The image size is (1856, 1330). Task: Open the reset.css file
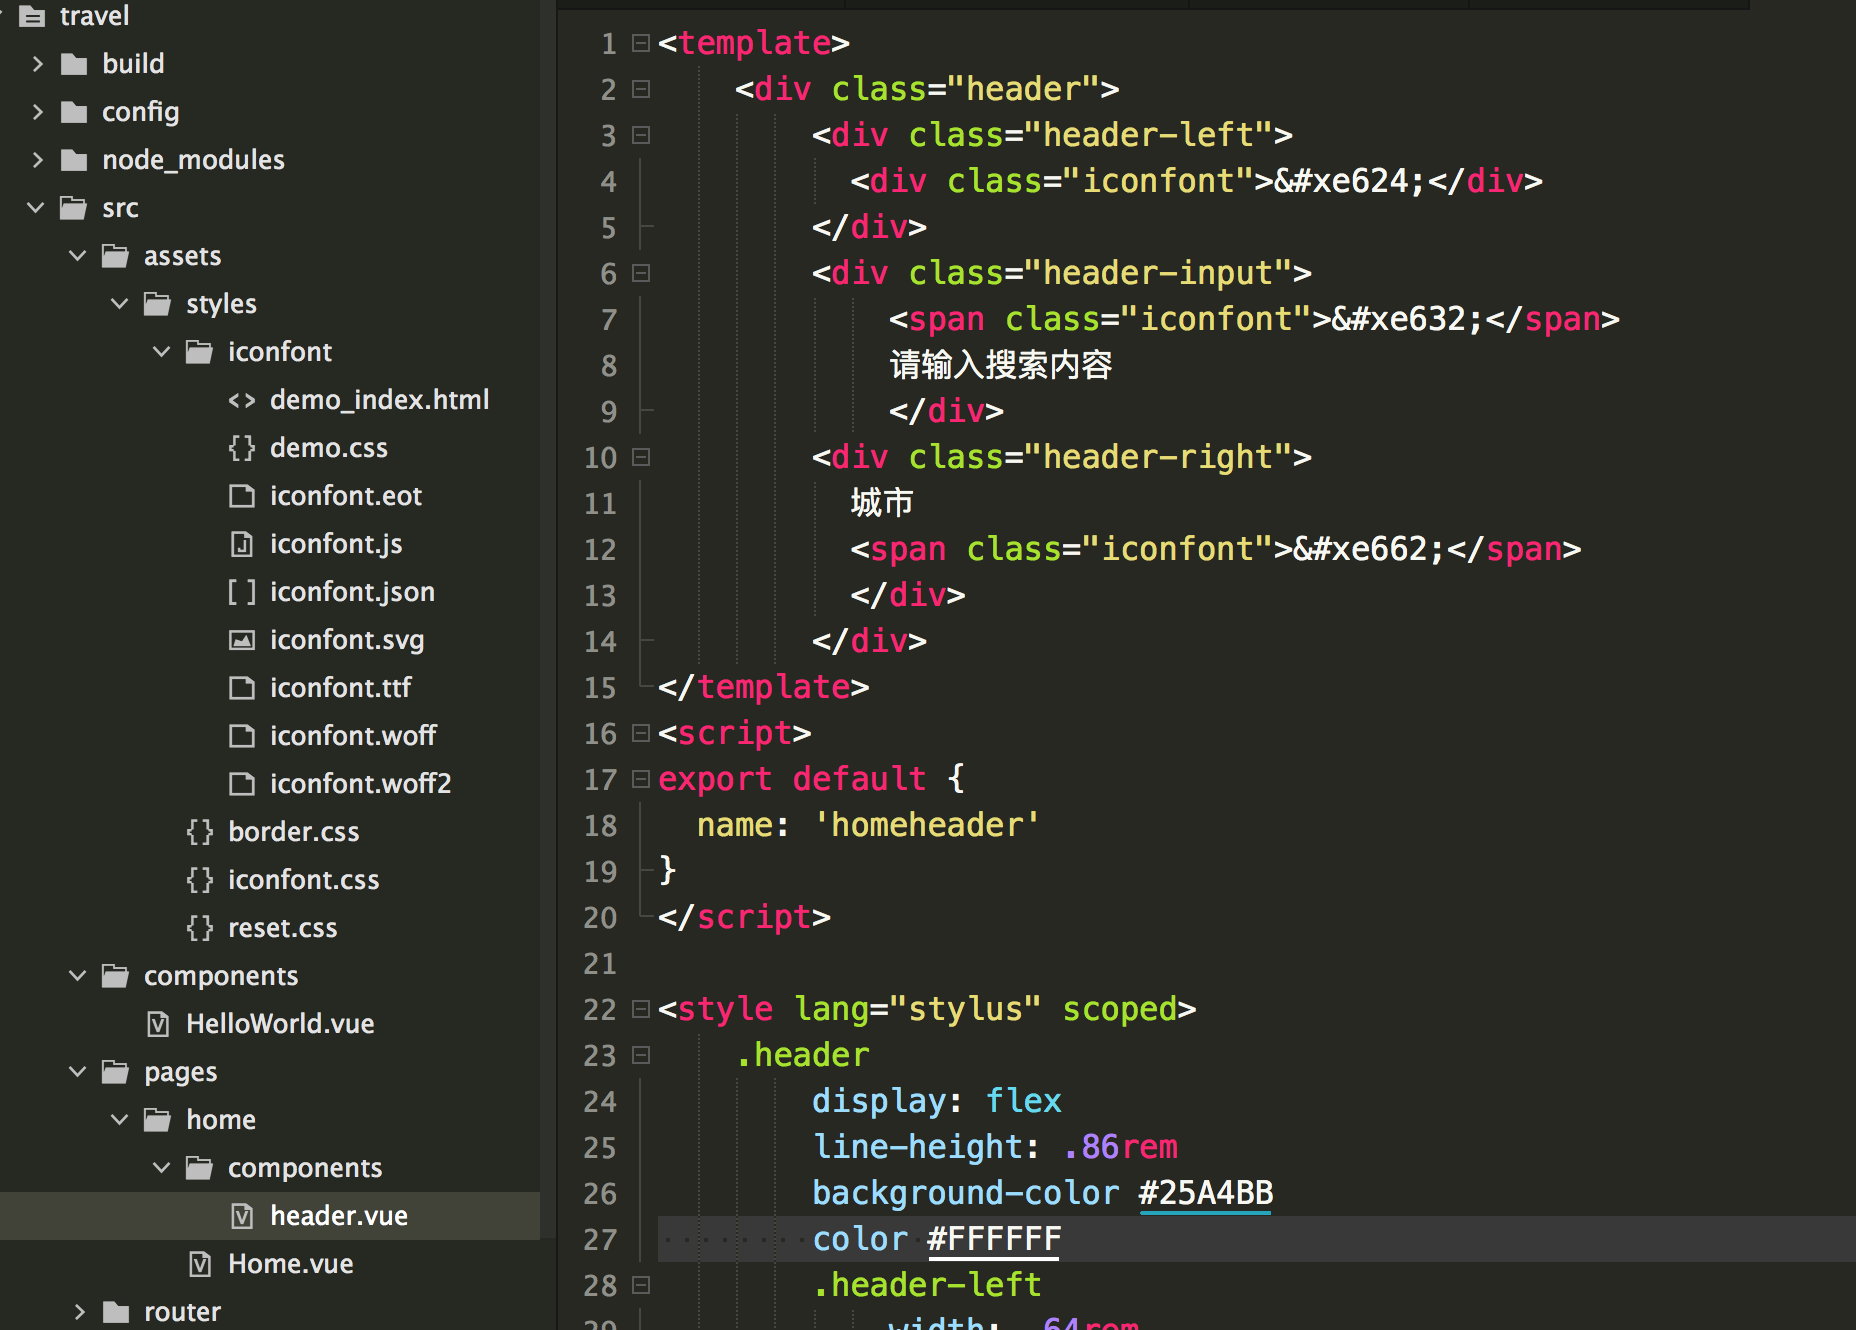coord(283,928)
